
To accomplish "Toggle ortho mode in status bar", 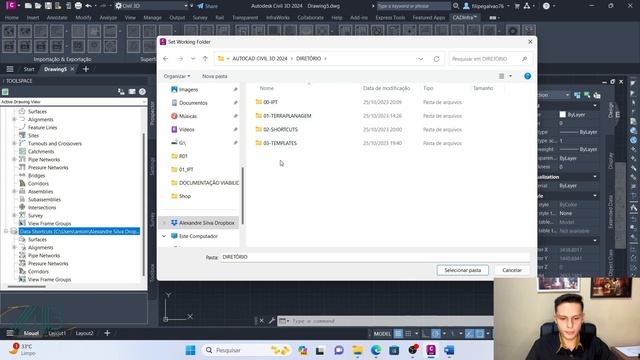I will tap(425, 333).
